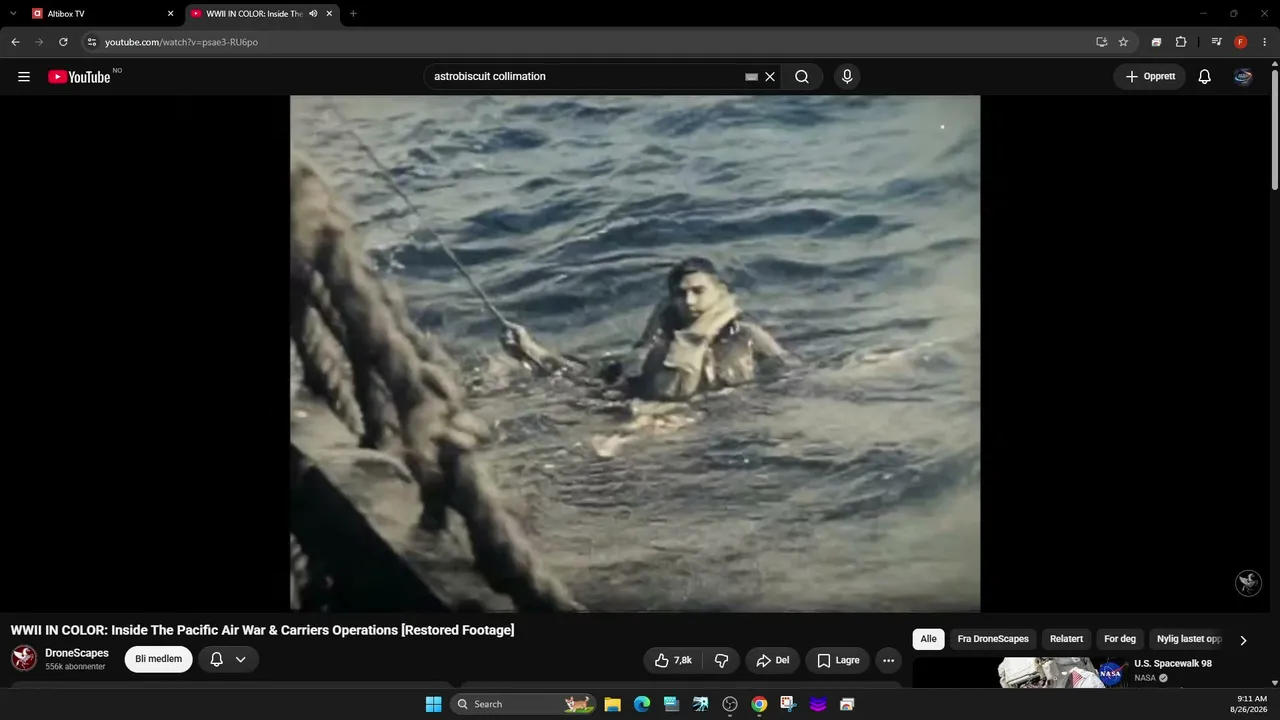Open the Chrome profile F avatar

(1241, 42)
